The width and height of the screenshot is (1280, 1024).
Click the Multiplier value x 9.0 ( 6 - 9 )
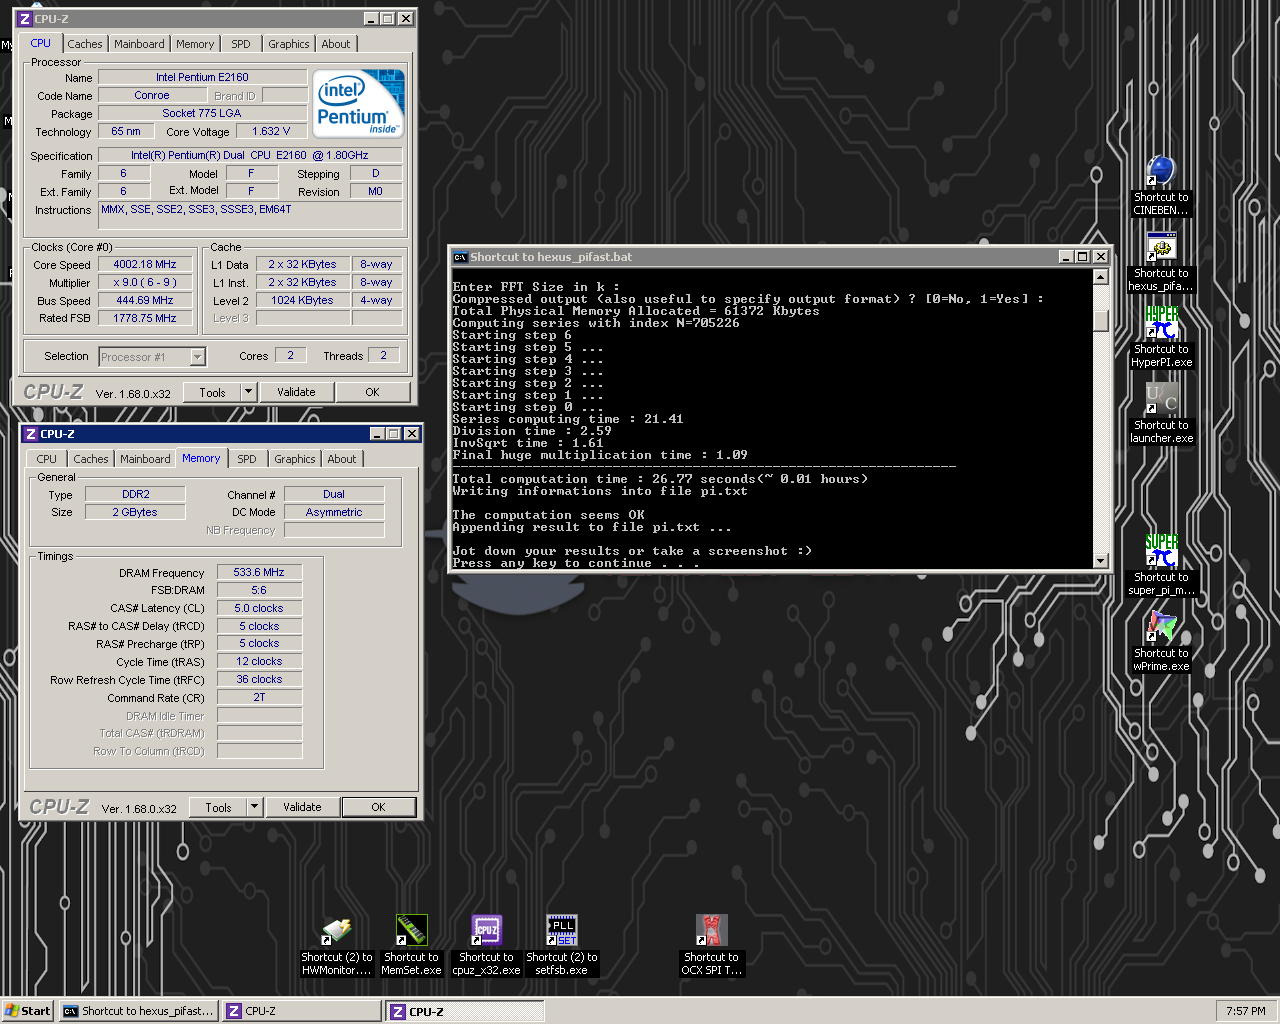pyautogui.click(x=145, y=282)
